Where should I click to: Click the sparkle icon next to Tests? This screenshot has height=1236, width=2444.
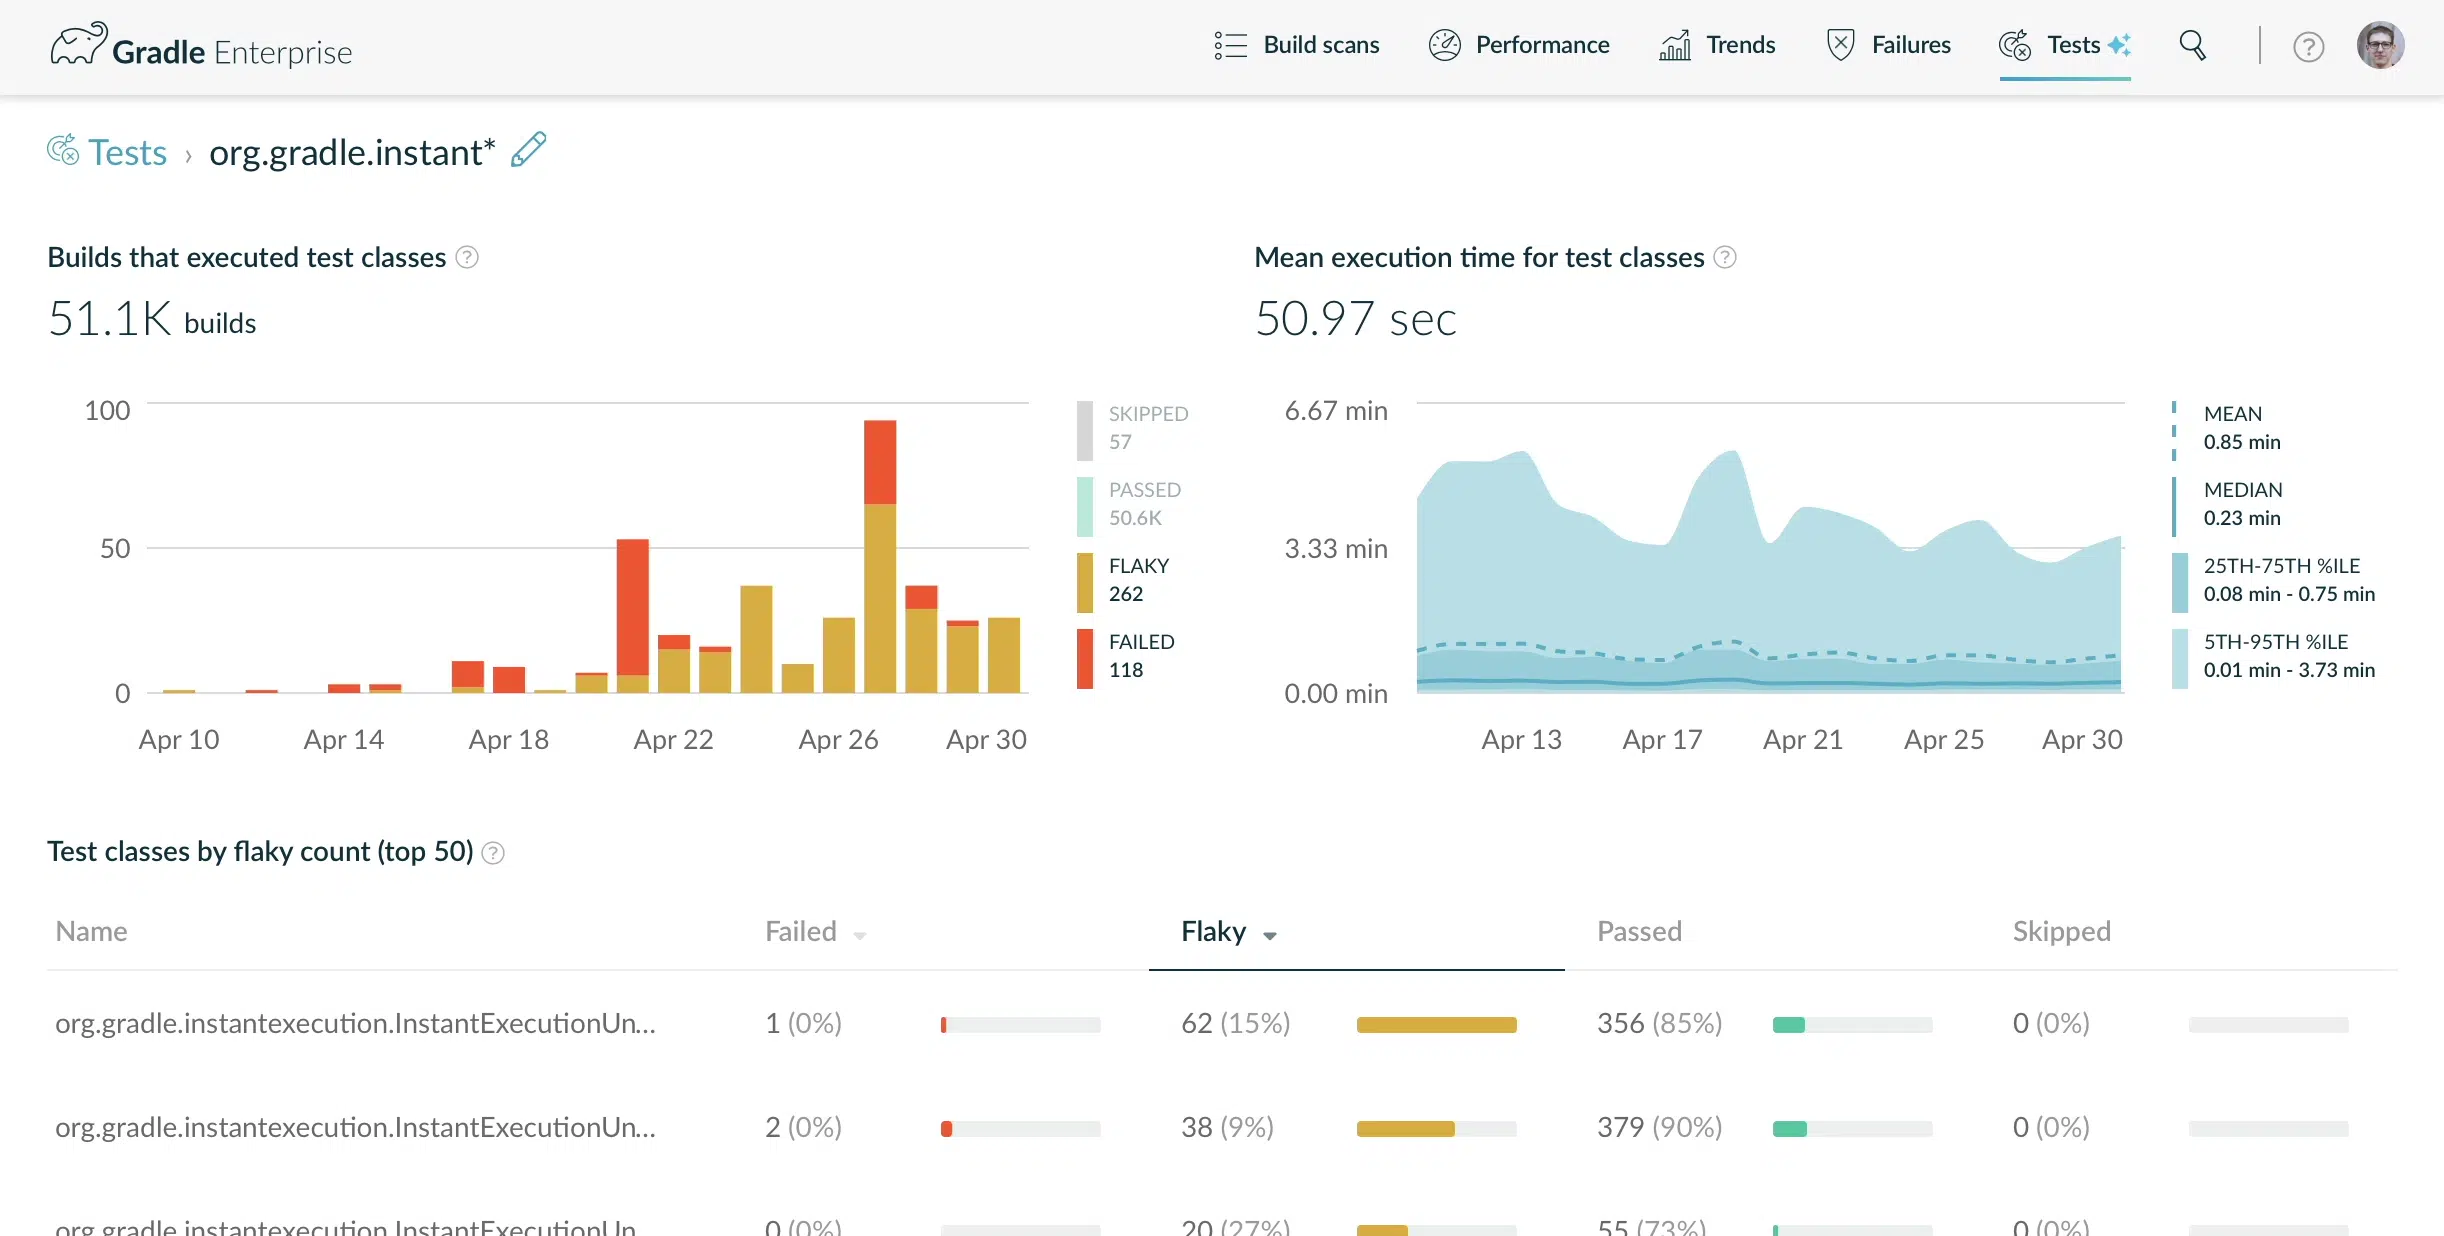coord(2119,45)
